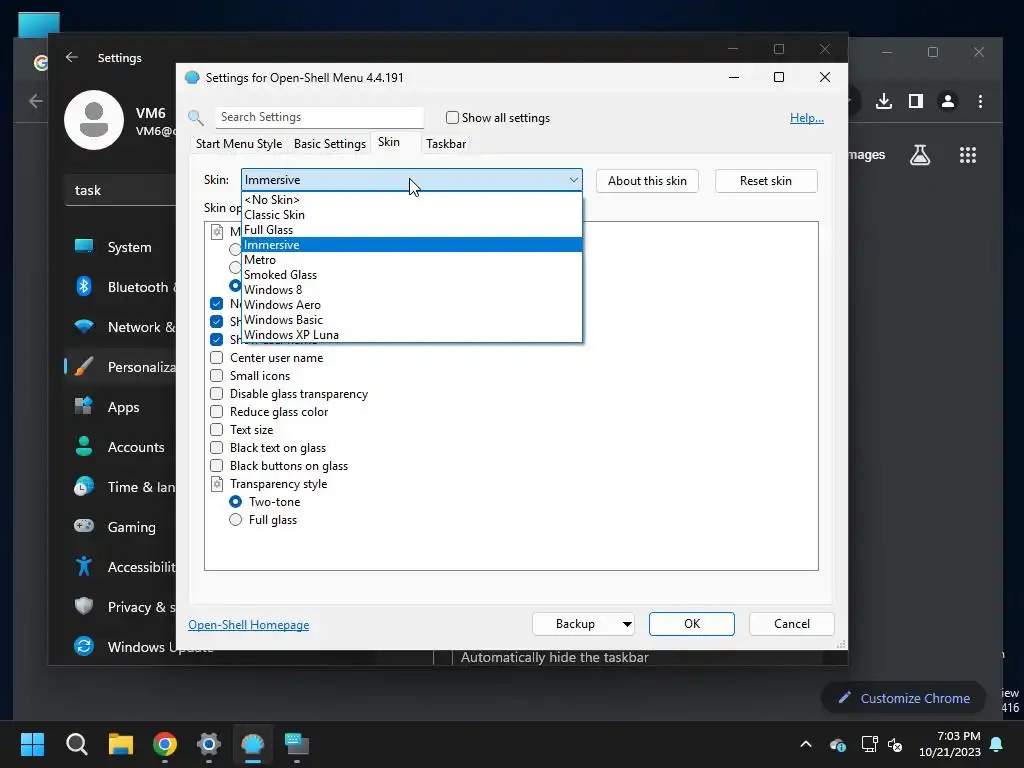
Task: Open Apps in Settings sidebar
Action: (x=120, y=407)
